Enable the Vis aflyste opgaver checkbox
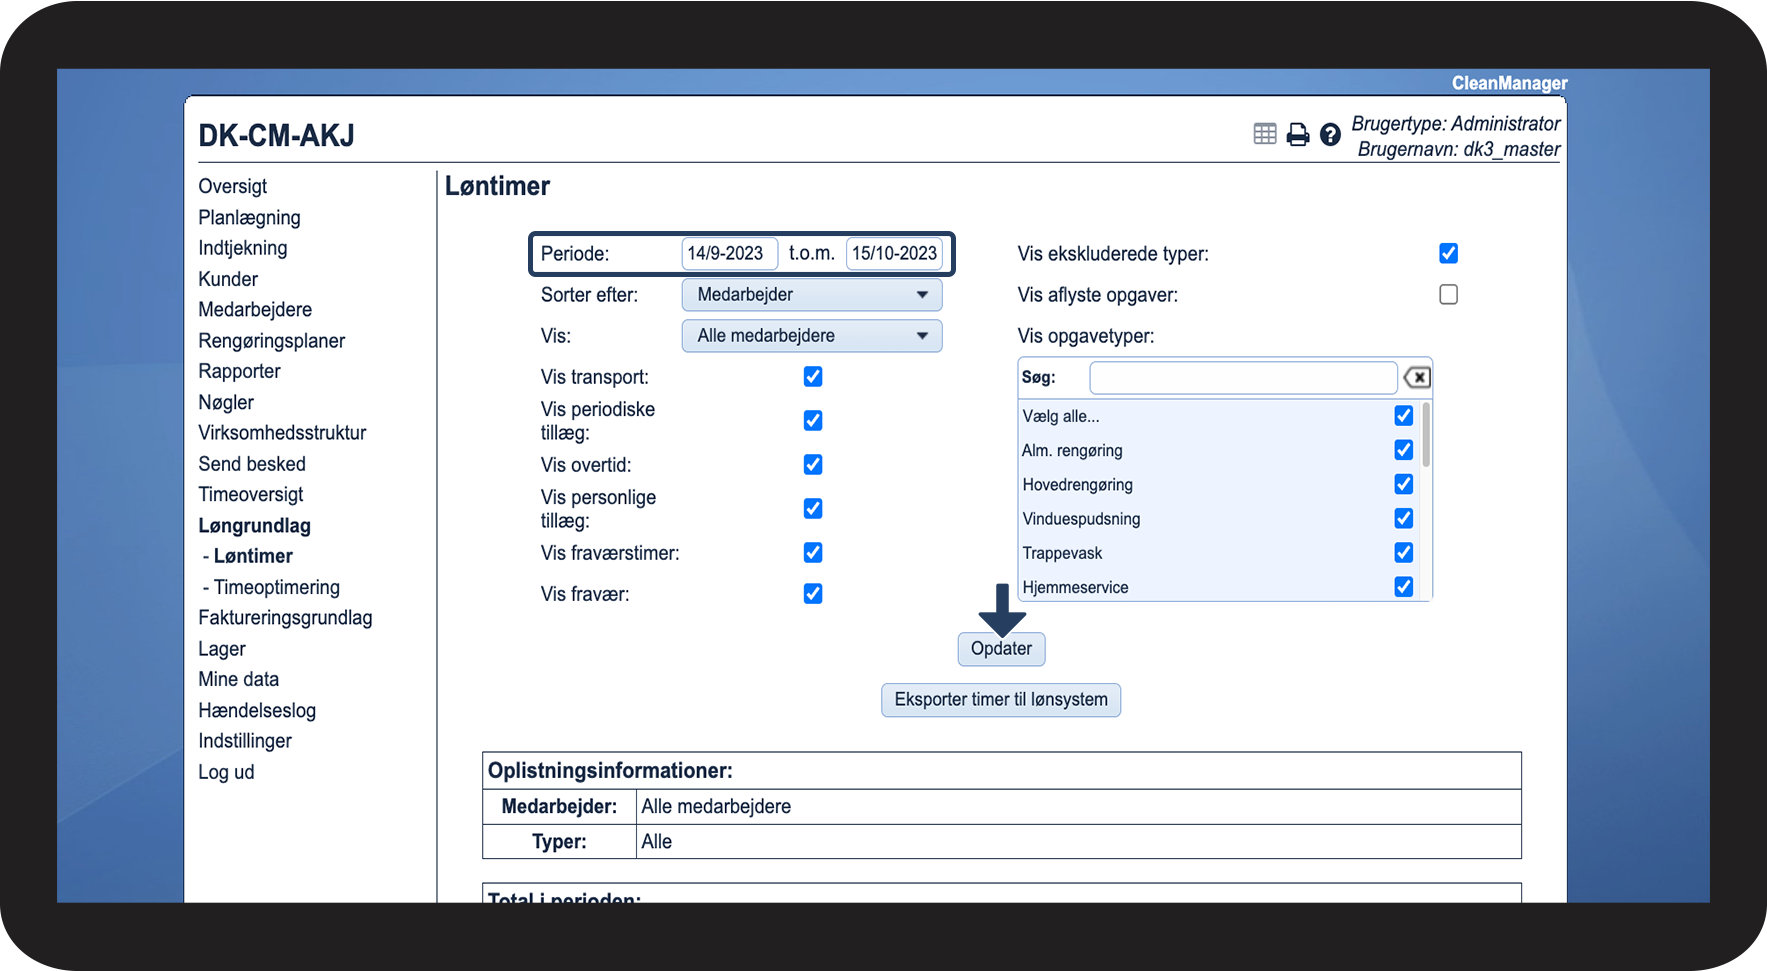 pyautogui.click(x=1448, y=295)
